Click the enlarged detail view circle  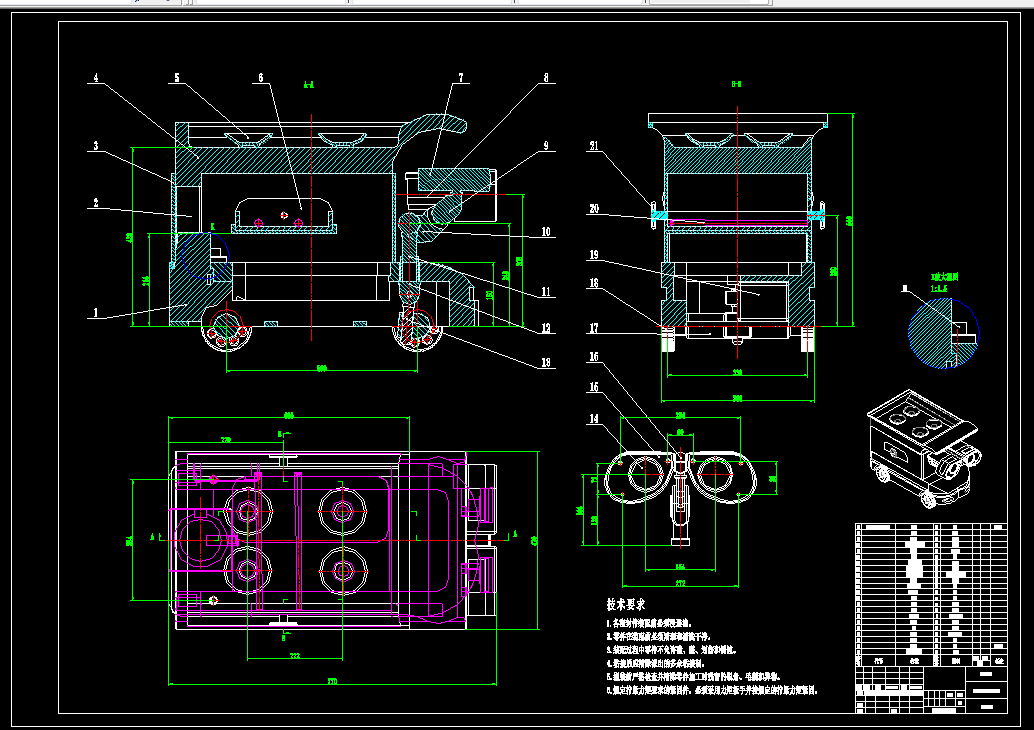pyautogui.click(x=944, y=333)
